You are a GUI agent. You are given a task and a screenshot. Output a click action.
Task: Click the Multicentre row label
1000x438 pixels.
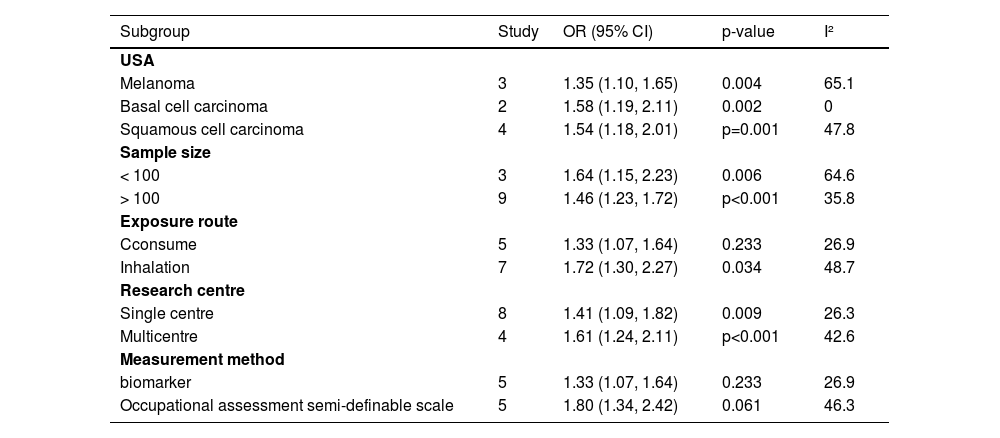click(159, 336)
